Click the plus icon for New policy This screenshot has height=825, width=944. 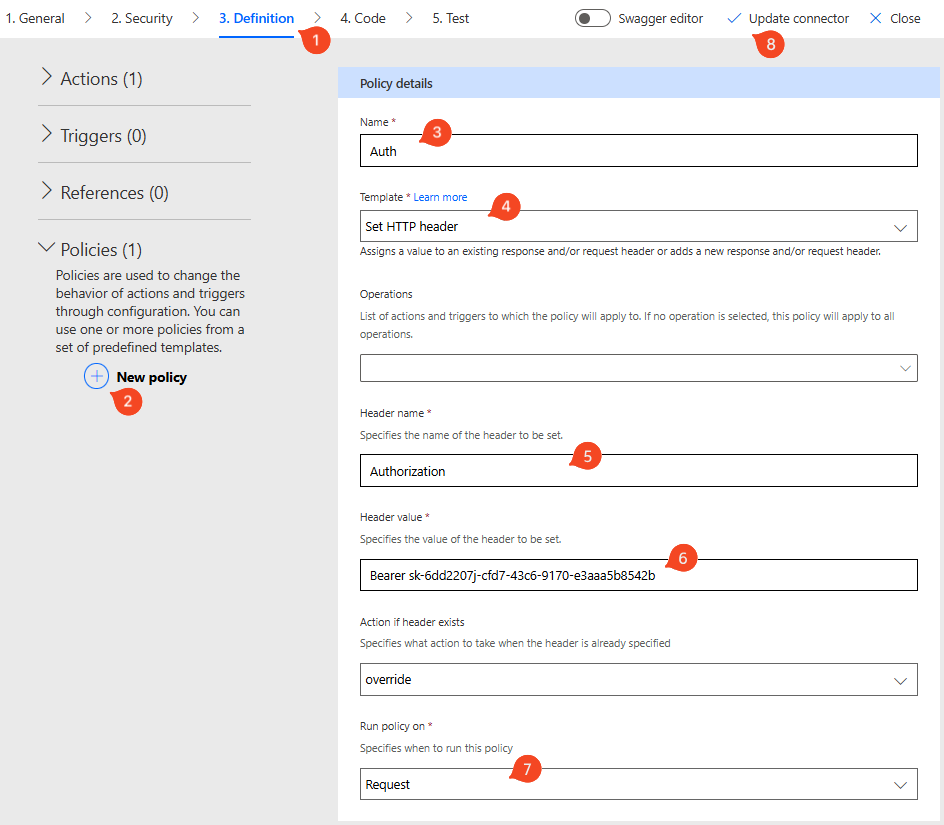pos(96,377)
